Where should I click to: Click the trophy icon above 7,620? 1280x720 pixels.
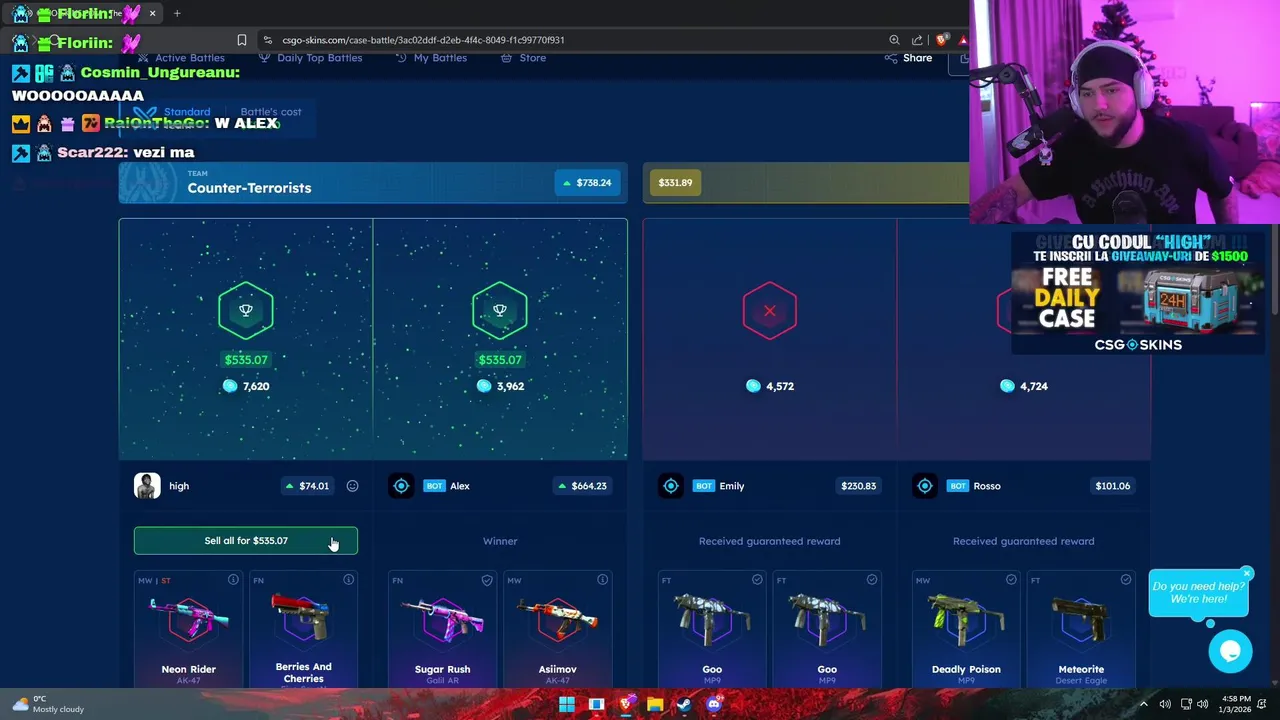click(246, 310)
